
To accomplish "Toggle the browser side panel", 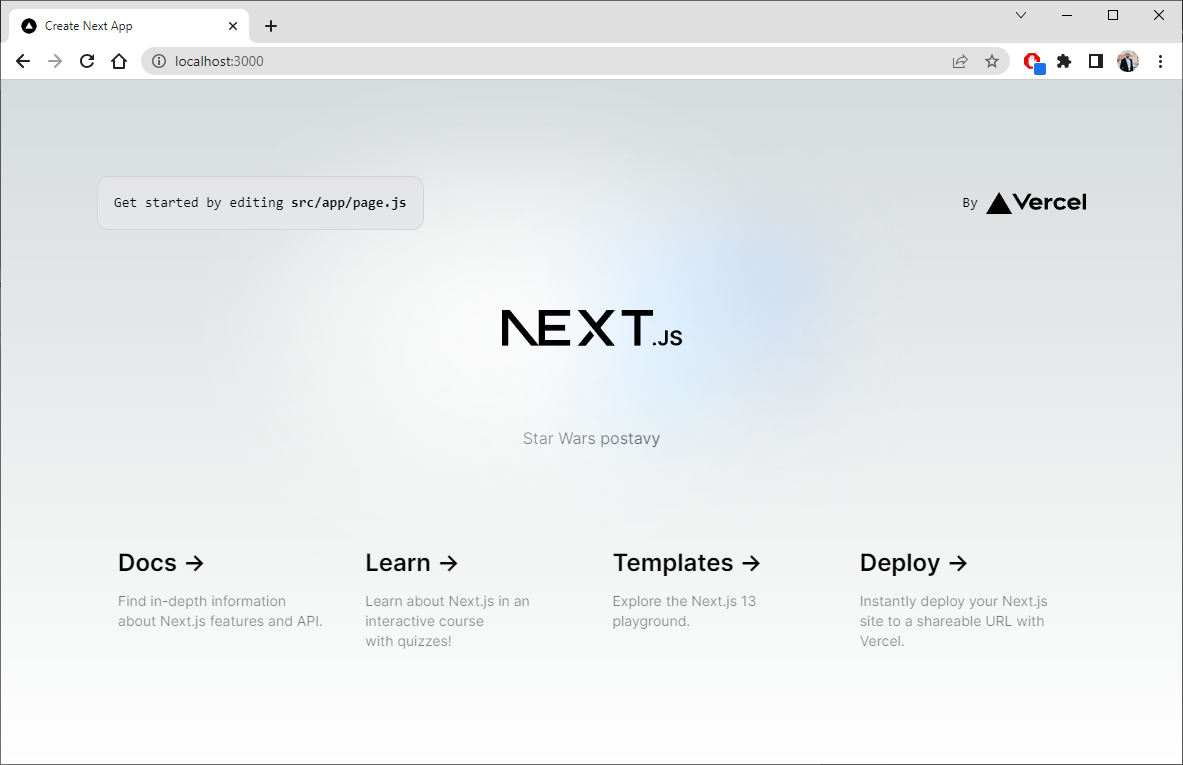I will pos(1096,61).
